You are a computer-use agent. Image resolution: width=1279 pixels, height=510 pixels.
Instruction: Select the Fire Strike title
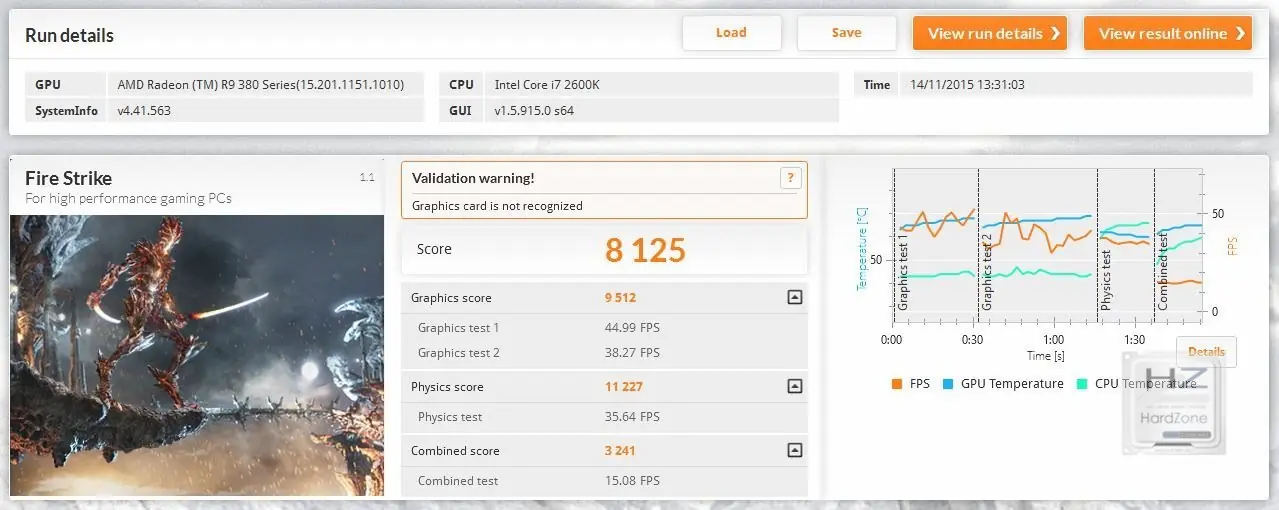[x=68, y=178]
